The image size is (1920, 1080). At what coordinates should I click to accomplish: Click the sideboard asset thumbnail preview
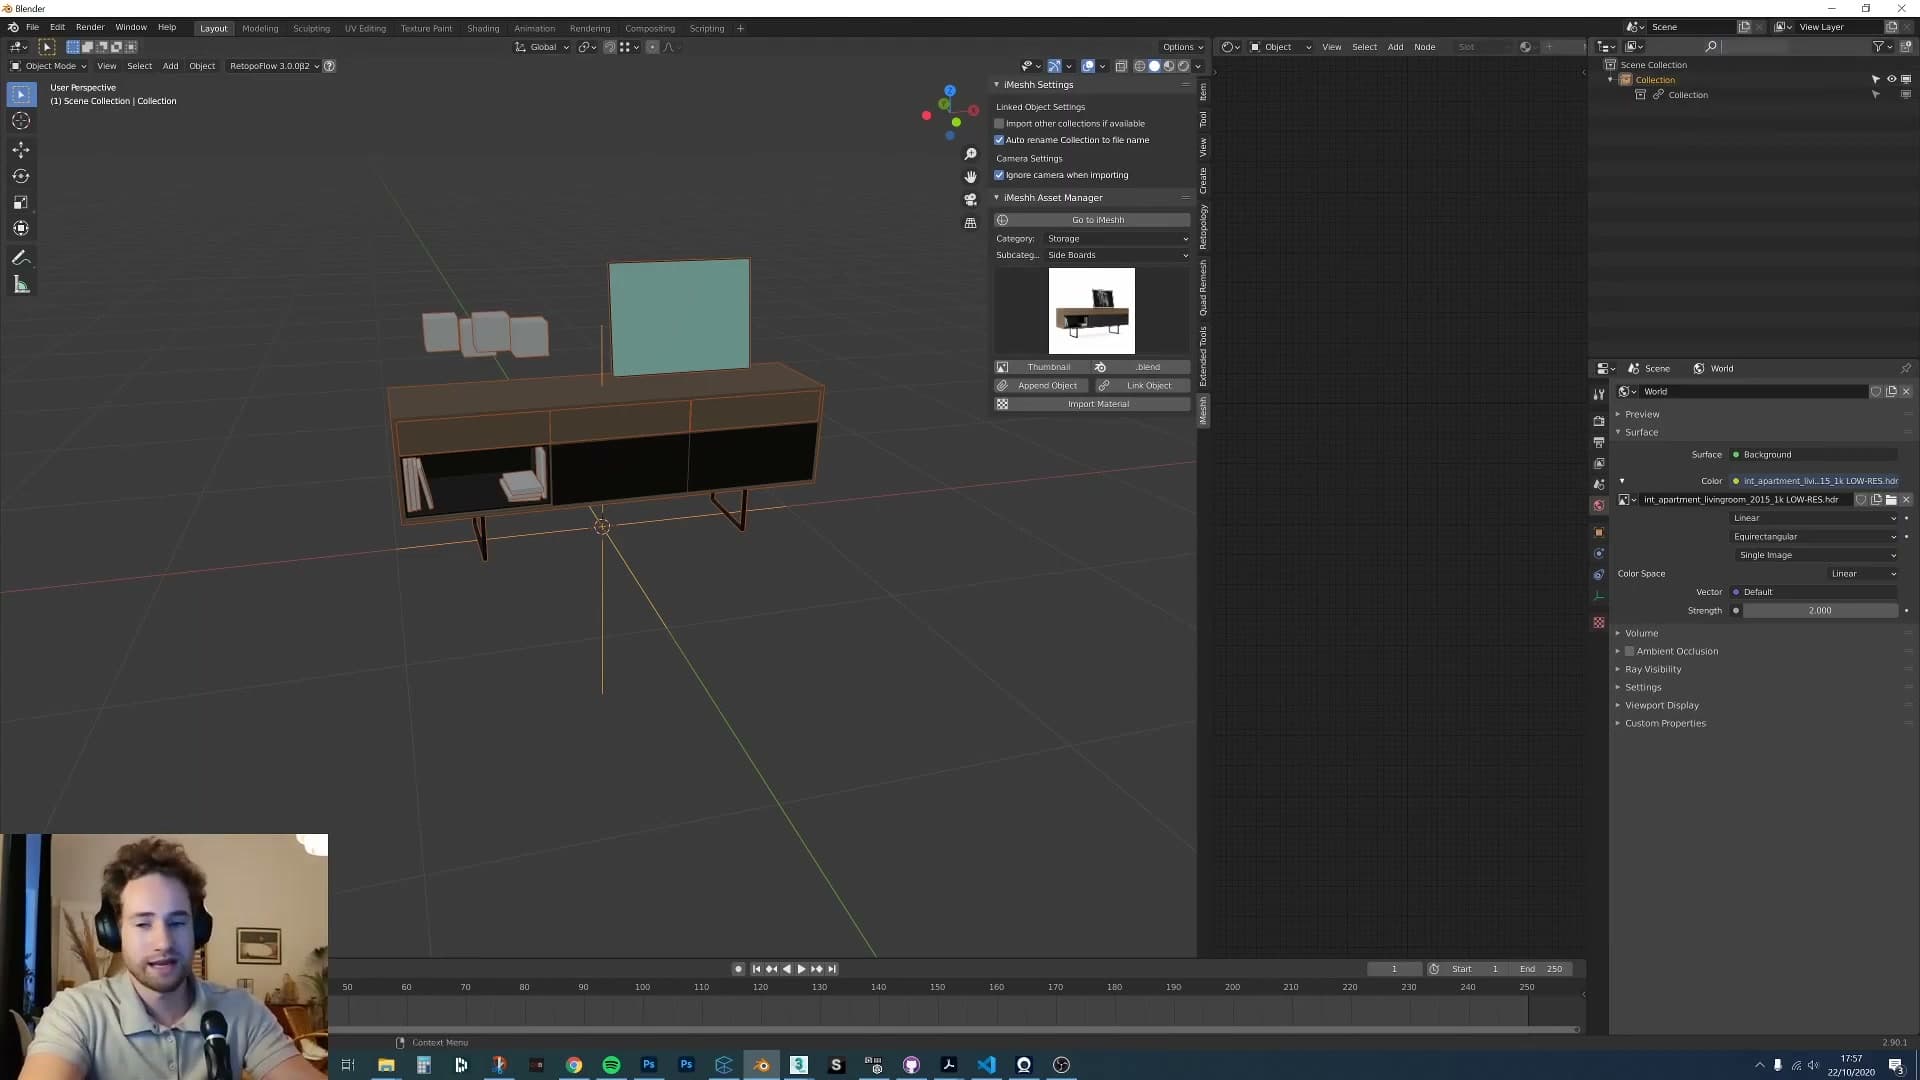[x=1092, y=311]
